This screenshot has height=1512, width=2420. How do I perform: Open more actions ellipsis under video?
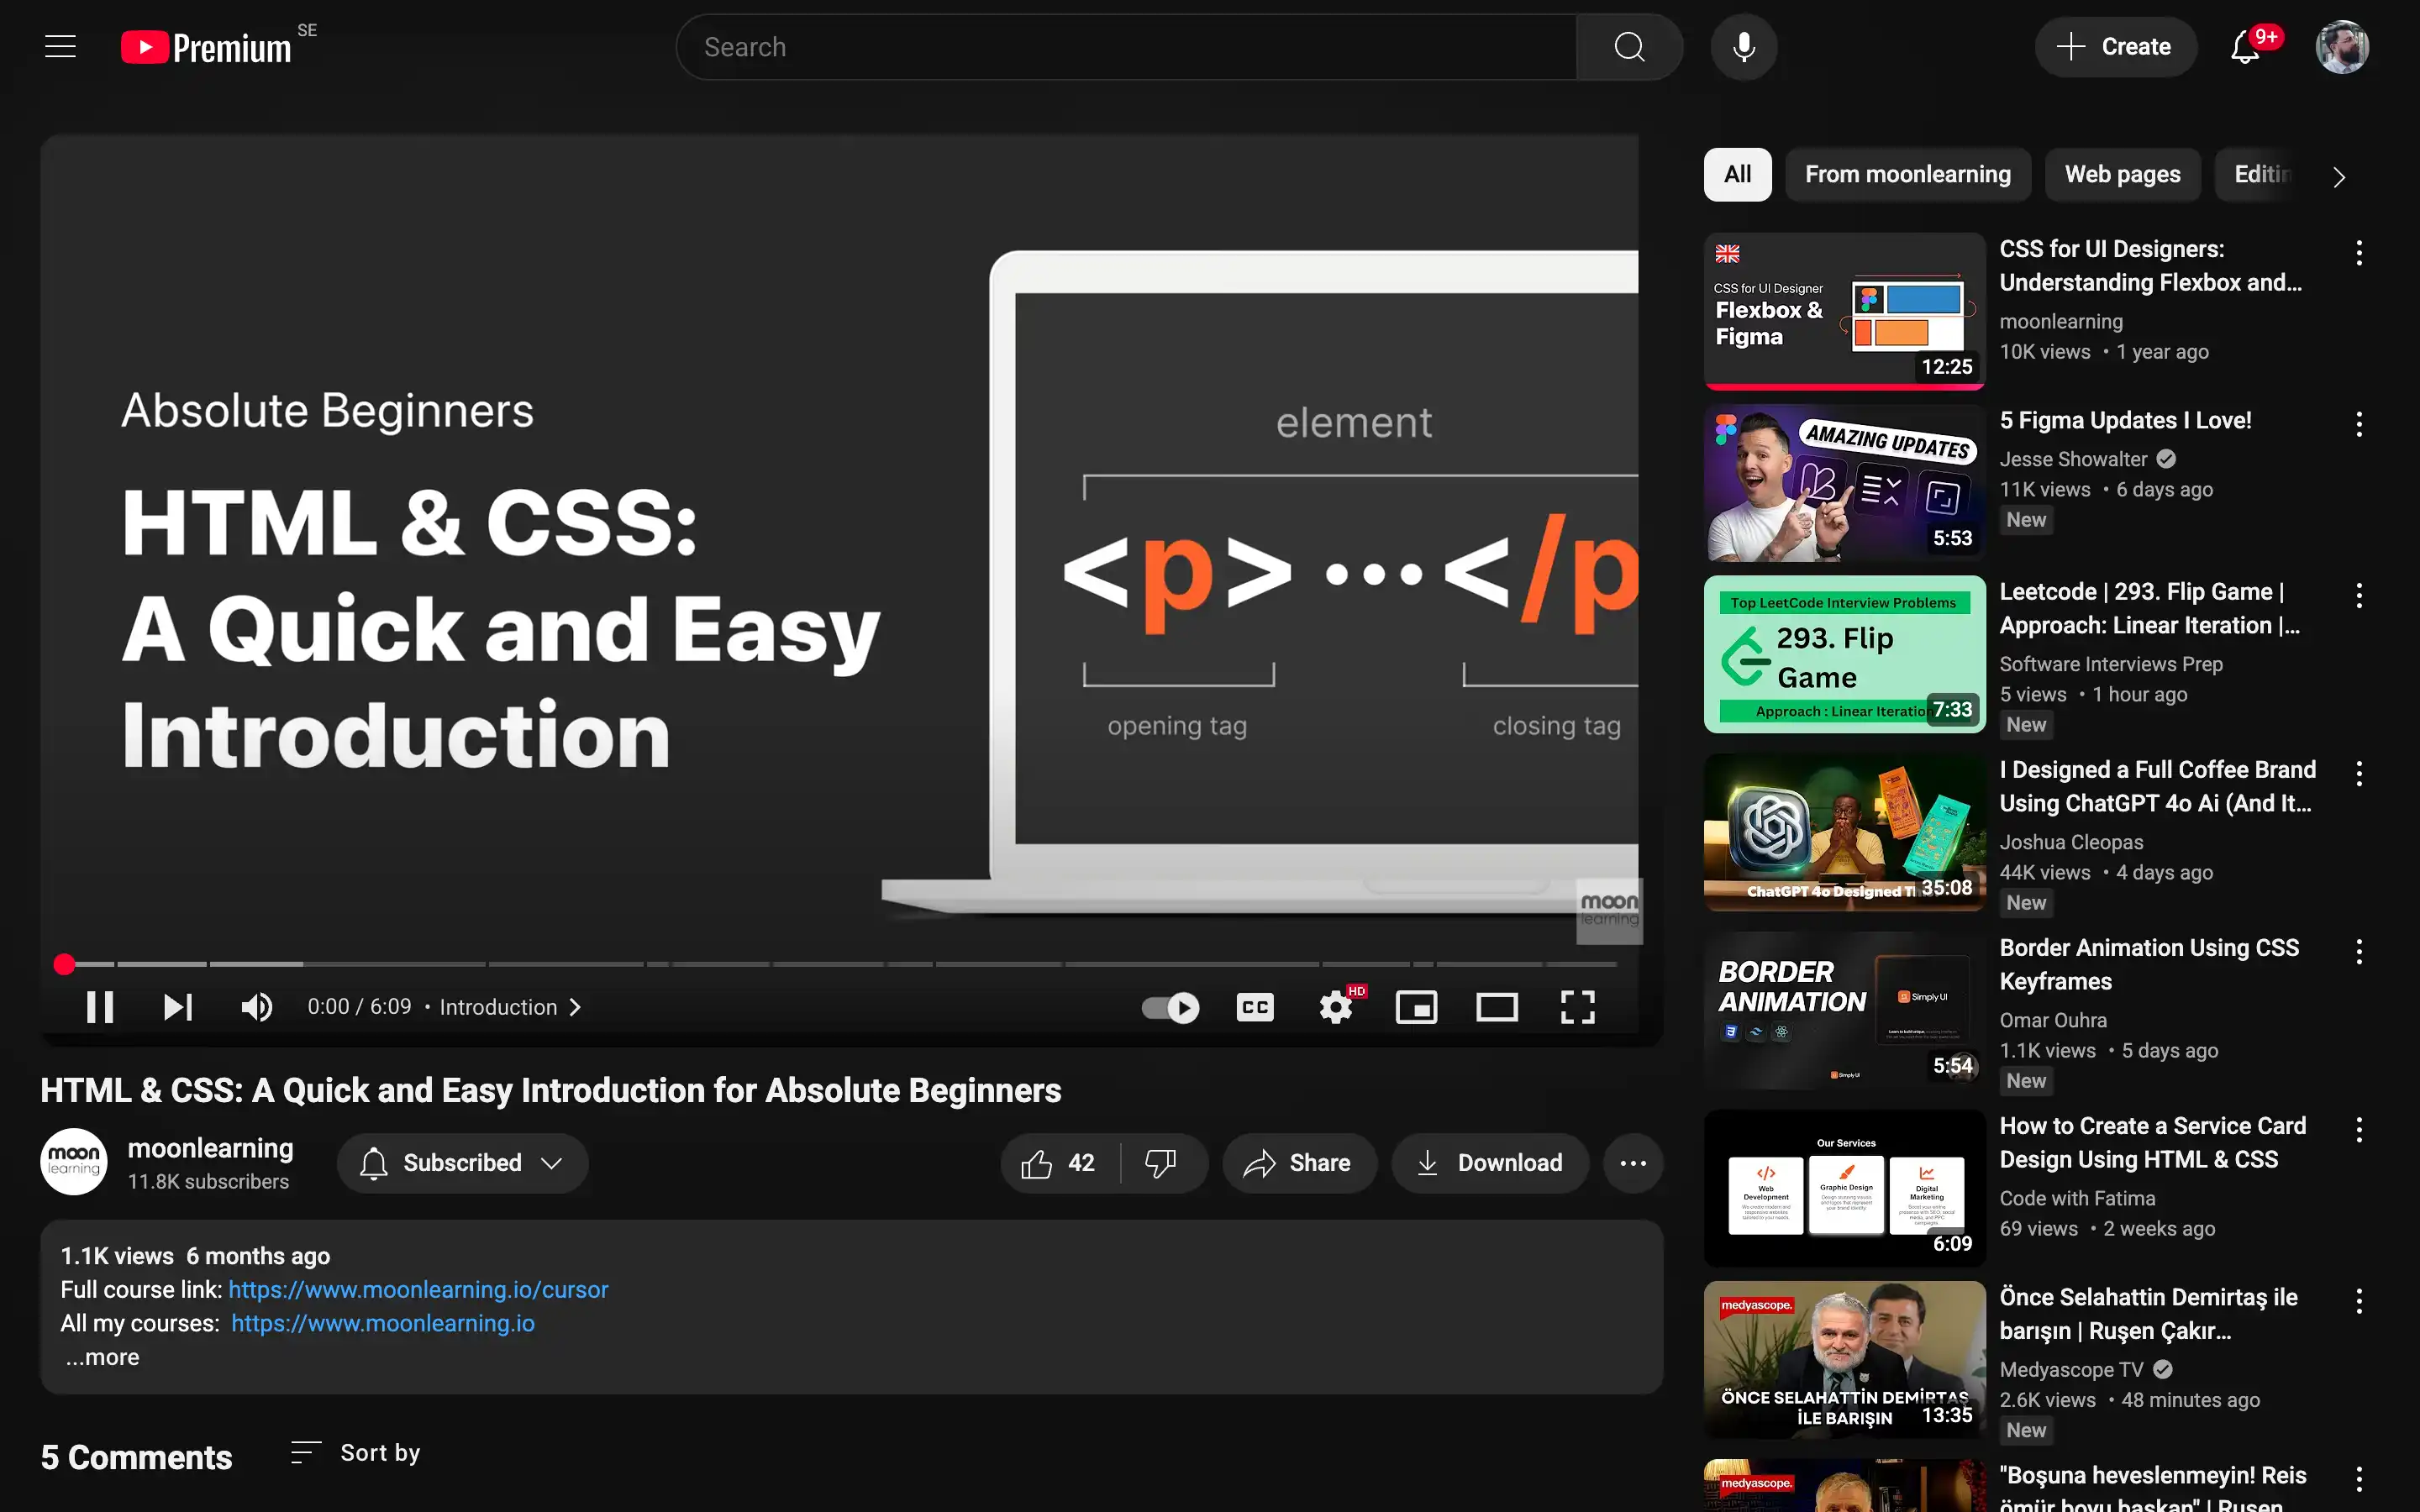point(1633,1163)
